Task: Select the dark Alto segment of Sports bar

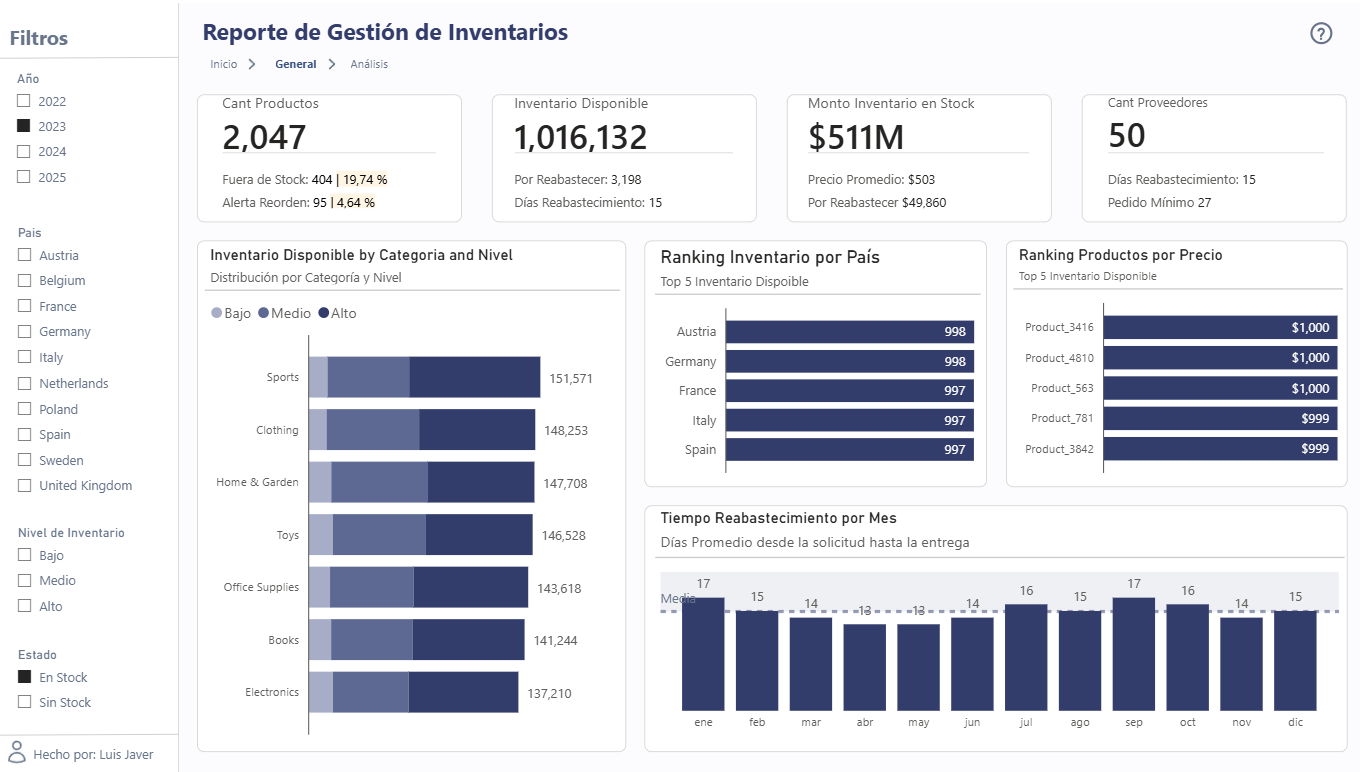Action: pyautogui.click(x=475, y=377)
